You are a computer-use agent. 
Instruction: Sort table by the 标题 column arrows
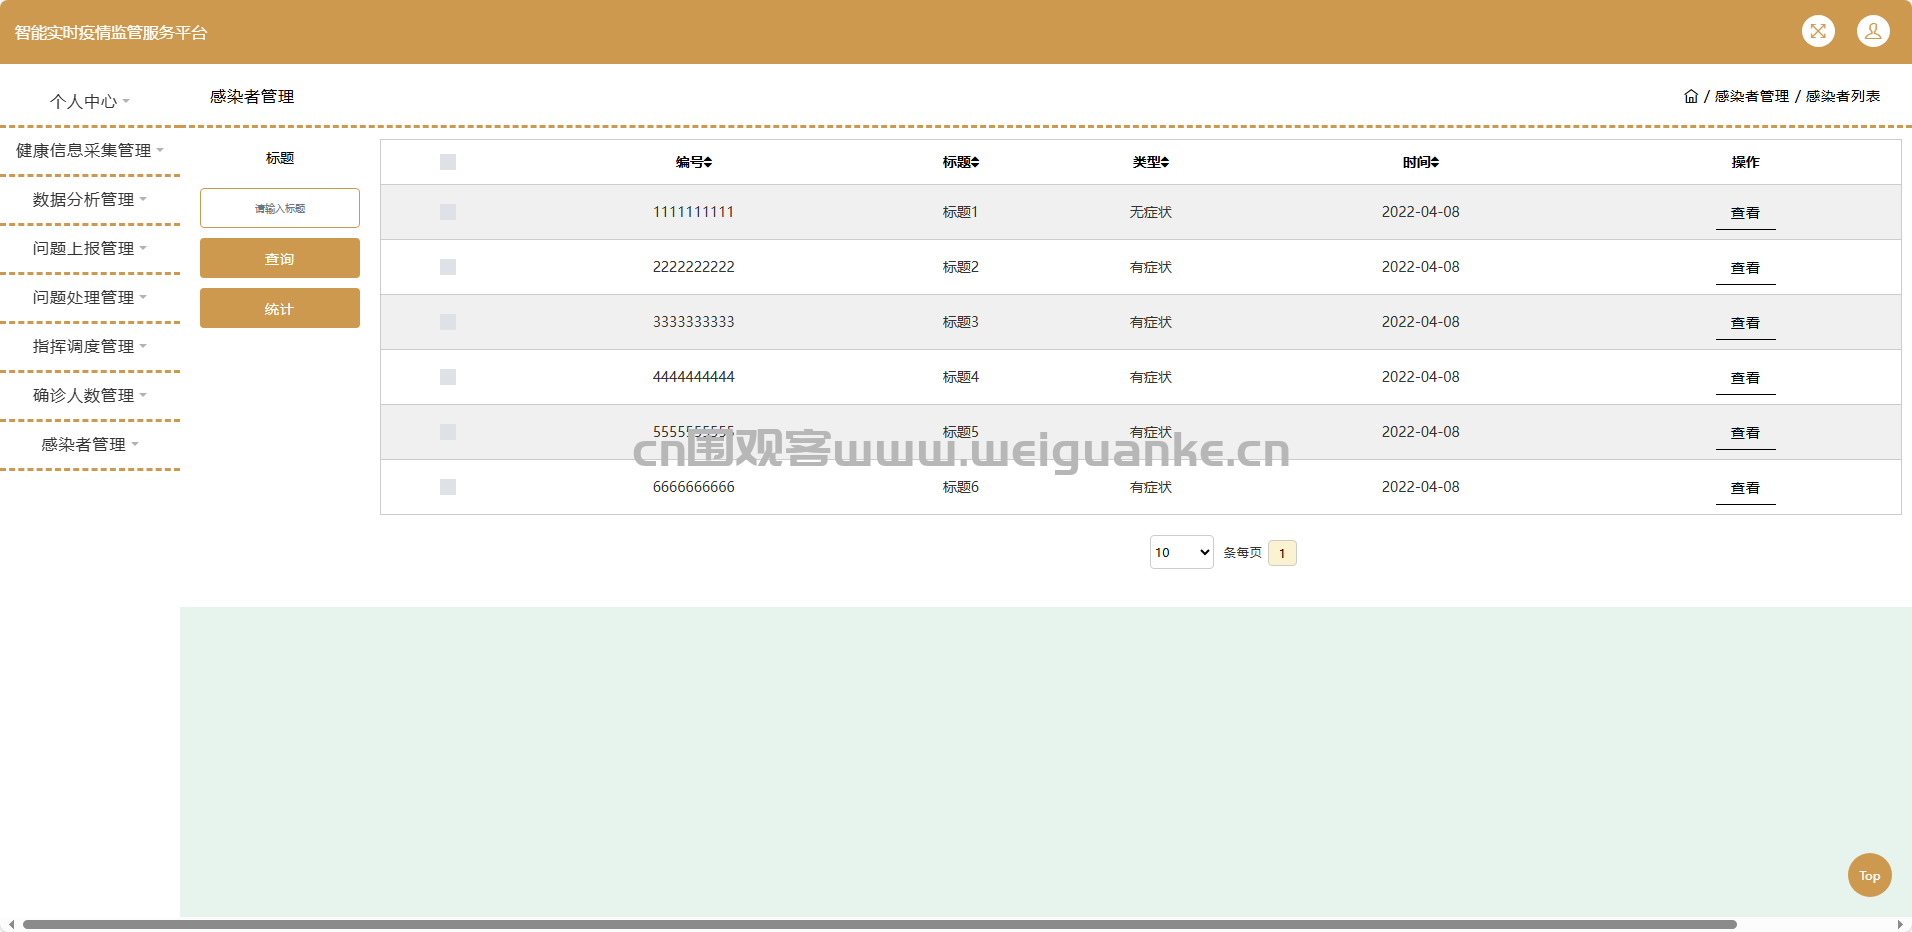pyautogui.click(x=975, y=162)
